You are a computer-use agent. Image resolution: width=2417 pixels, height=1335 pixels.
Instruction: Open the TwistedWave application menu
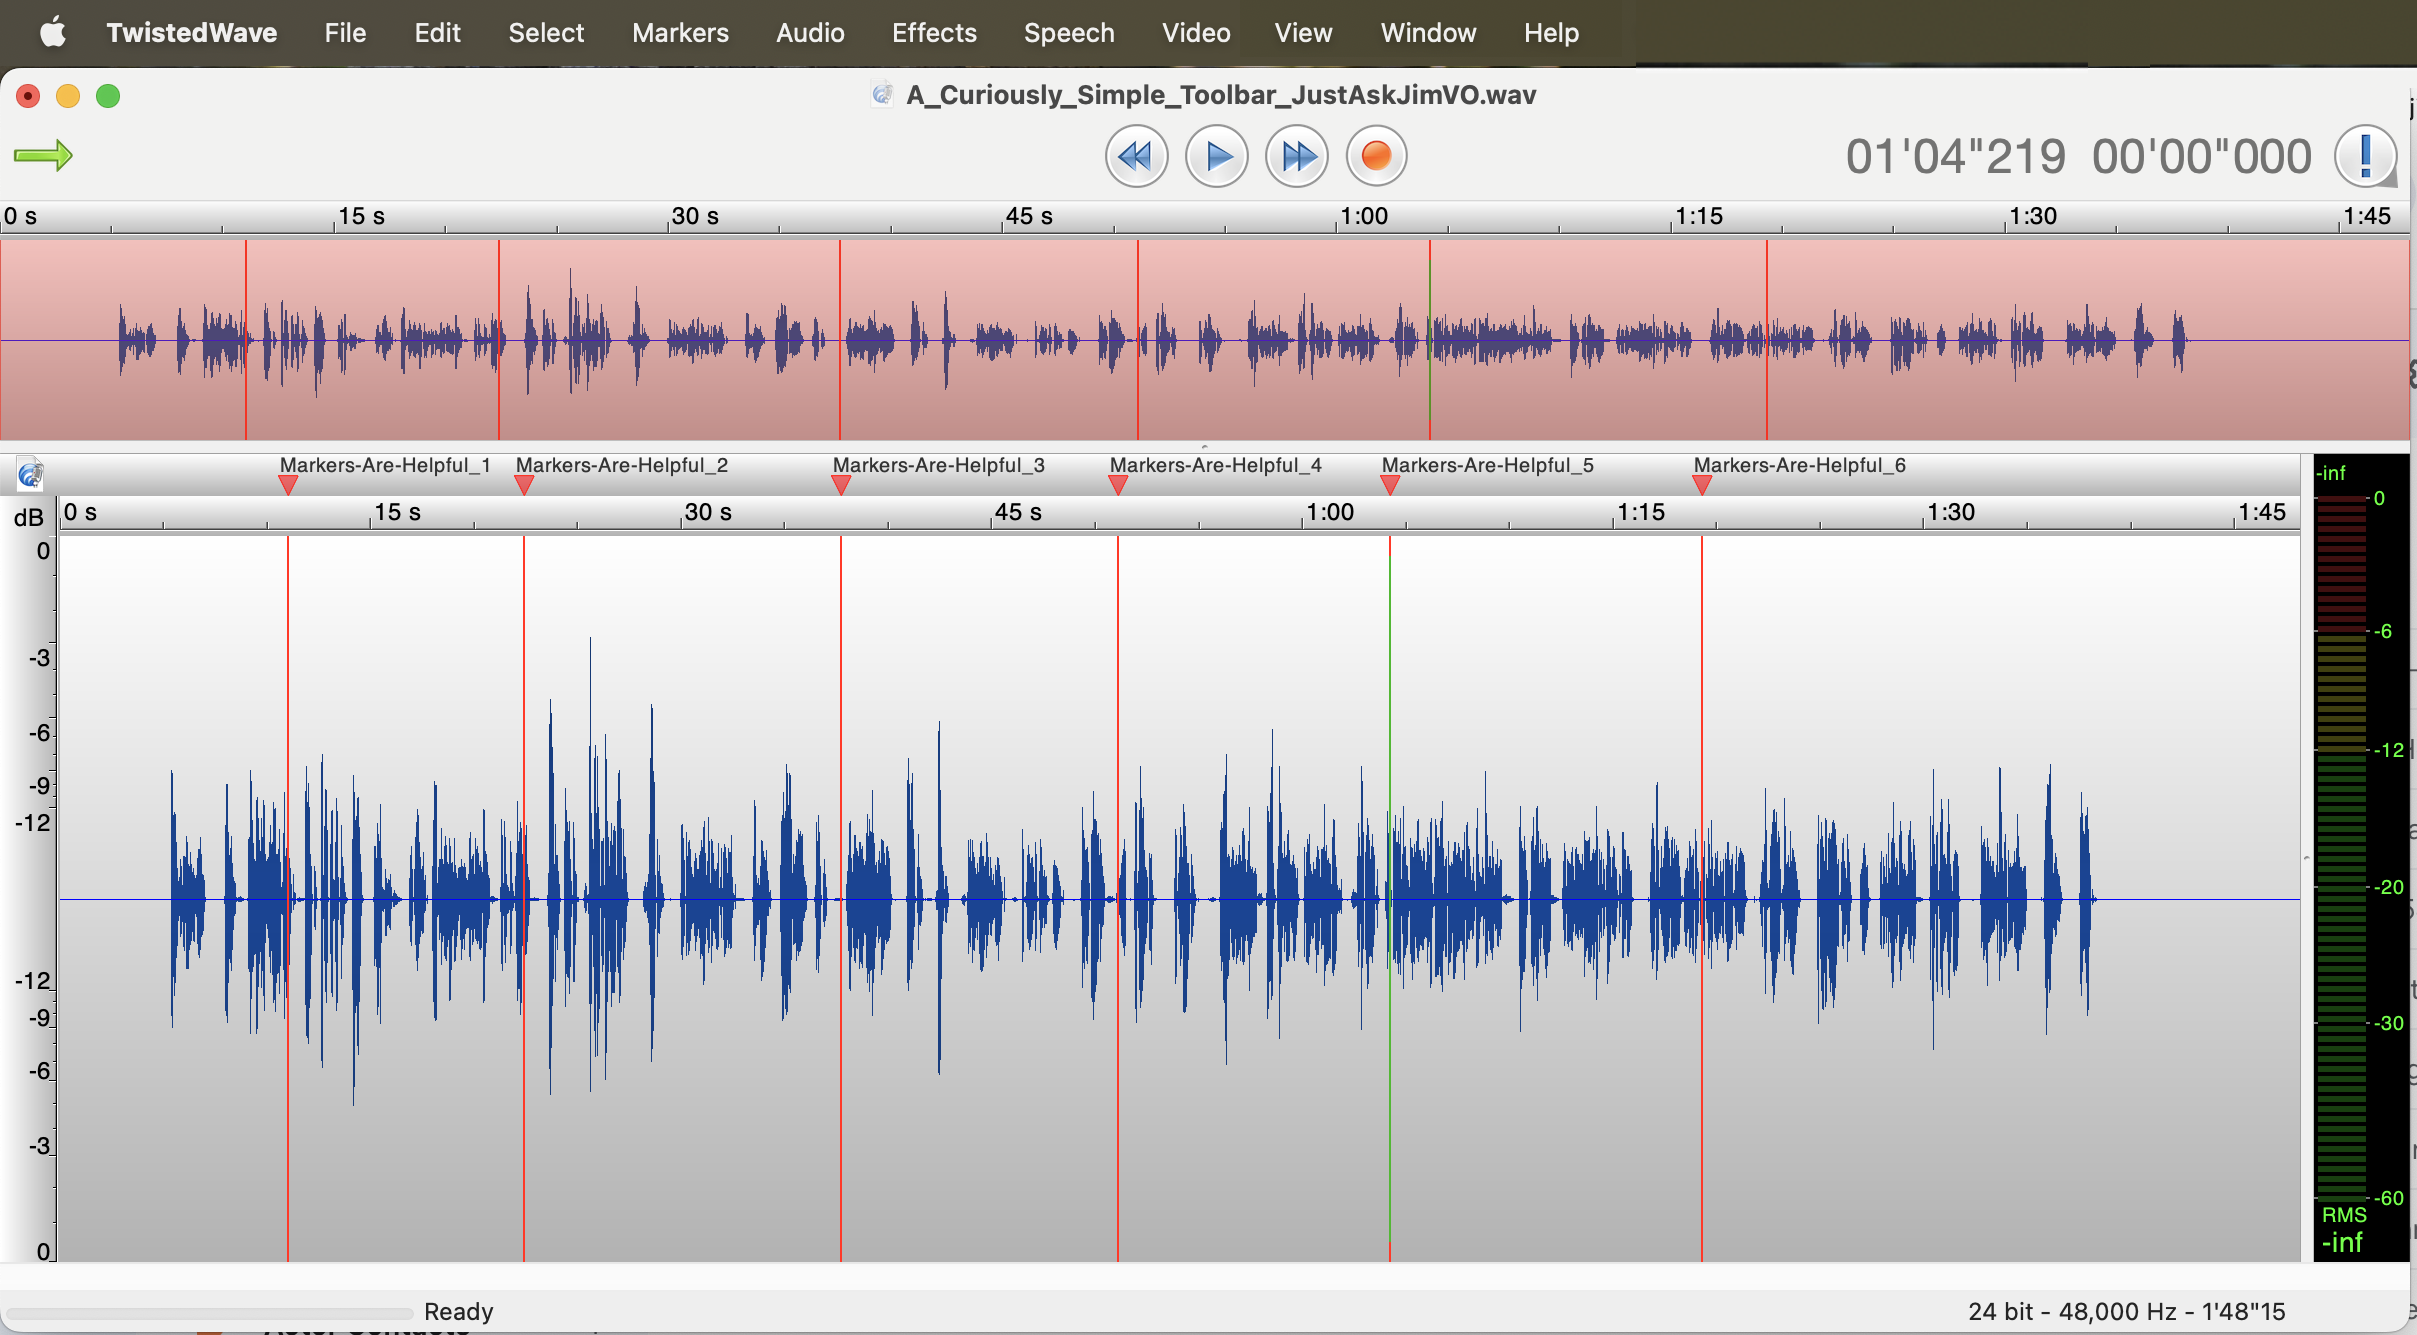192,33
